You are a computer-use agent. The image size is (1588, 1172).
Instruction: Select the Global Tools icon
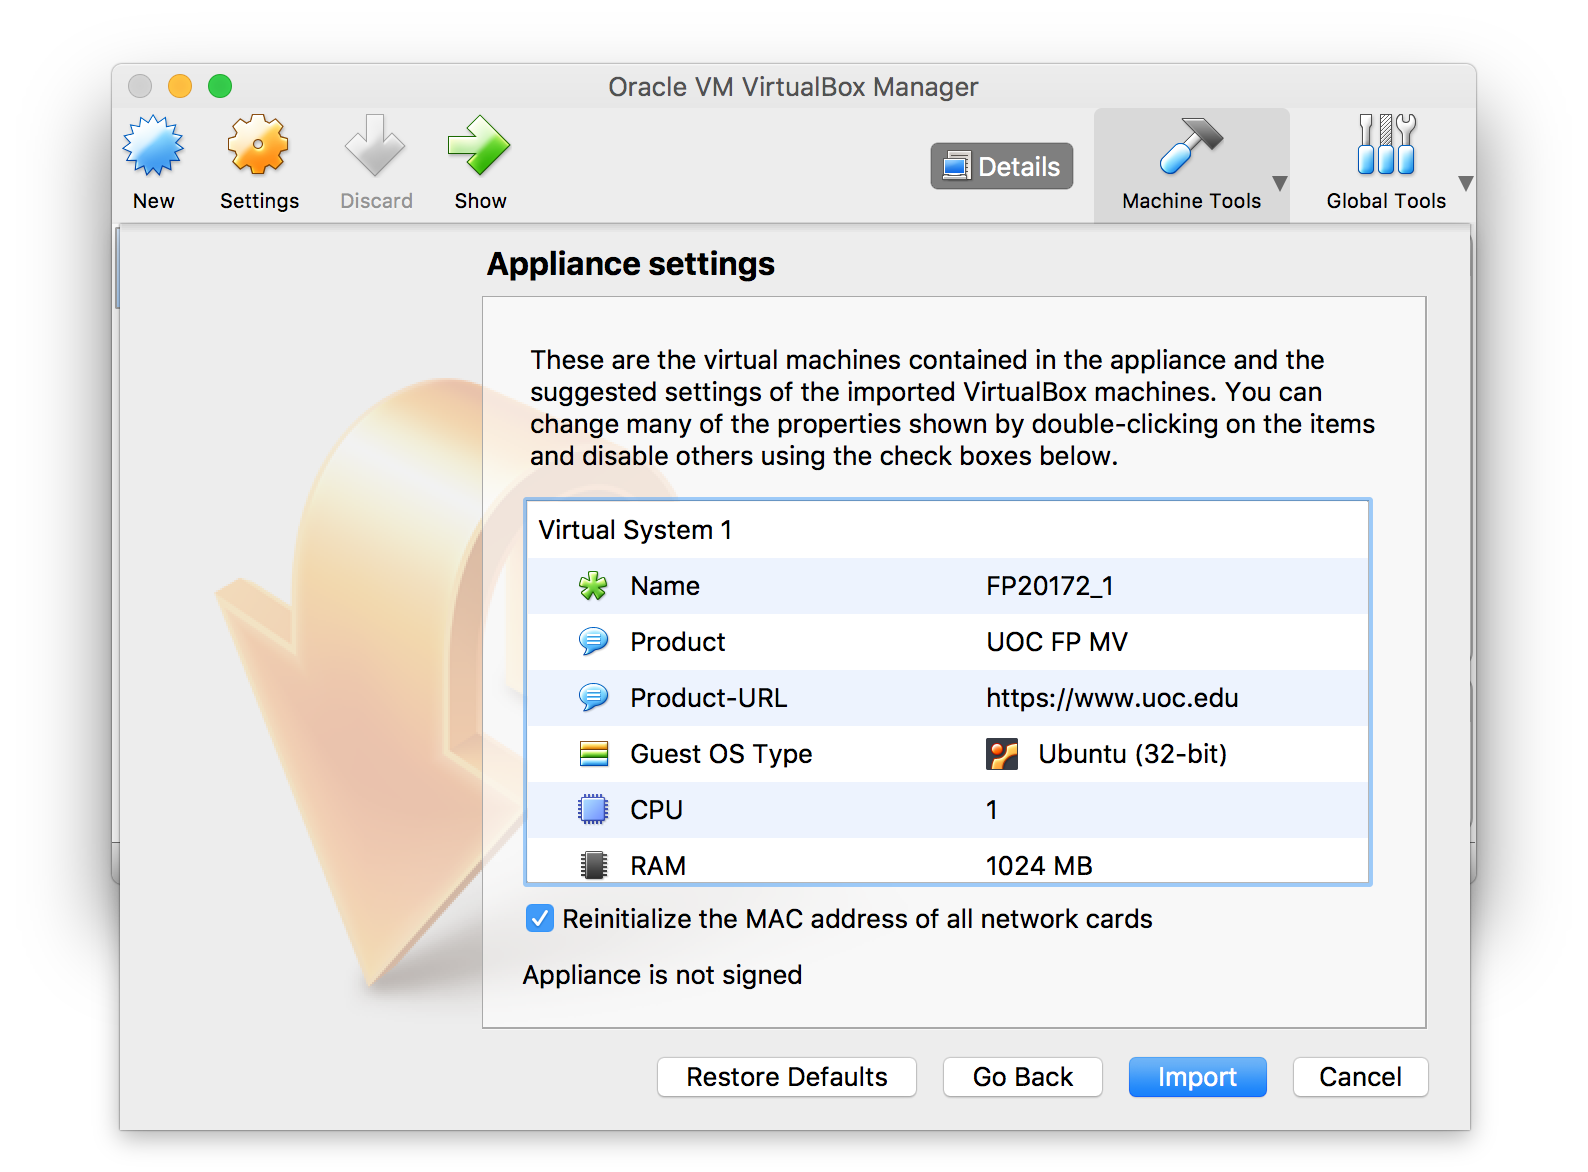point(1385,146)
